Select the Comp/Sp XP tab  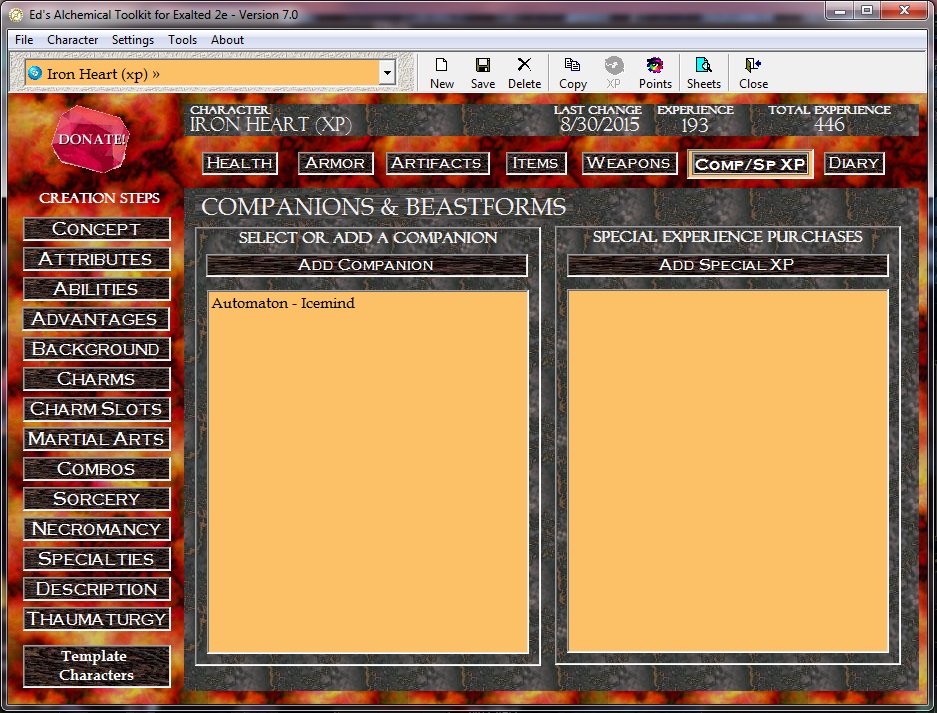click(751, 164)
